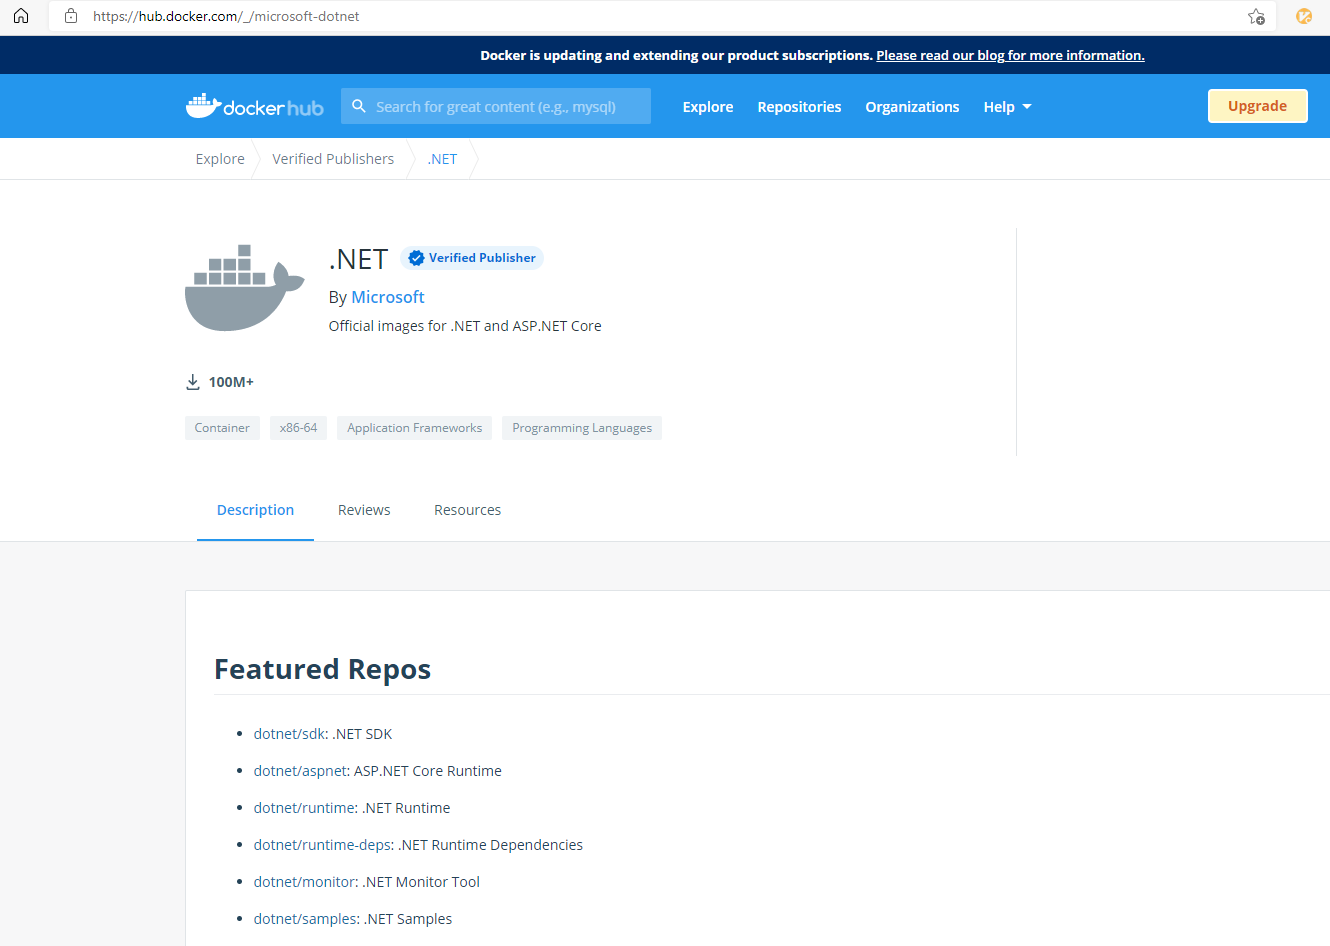Open the dotnet/runtime-deps repo link
1330x946 pixels.
pyautogui.click(x=322, y=845)
